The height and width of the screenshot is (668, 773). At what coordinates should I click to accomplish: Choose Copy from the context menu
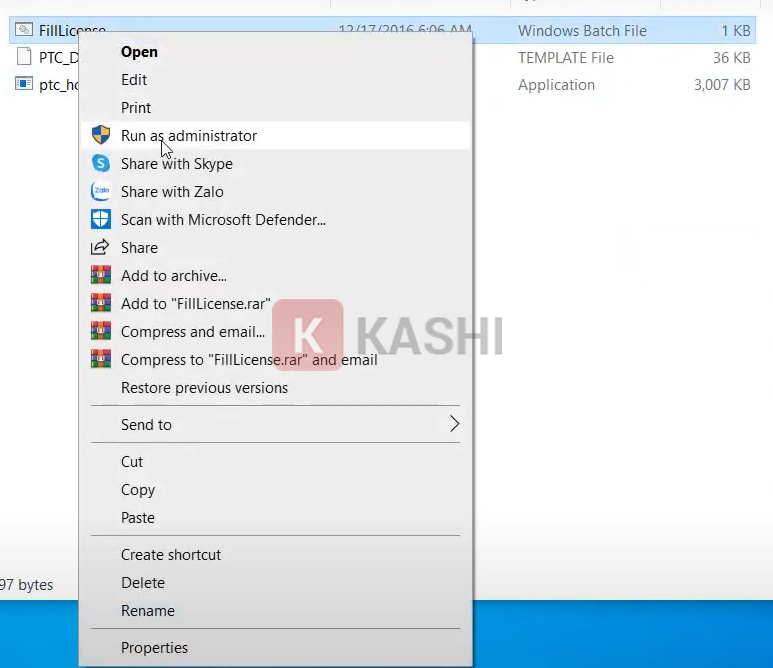[x=138, y=489]
